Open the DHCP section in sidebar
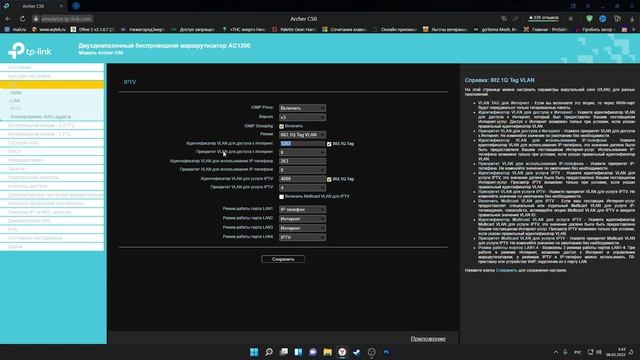This screenshot has height=360, width=640. click(52, 151)
